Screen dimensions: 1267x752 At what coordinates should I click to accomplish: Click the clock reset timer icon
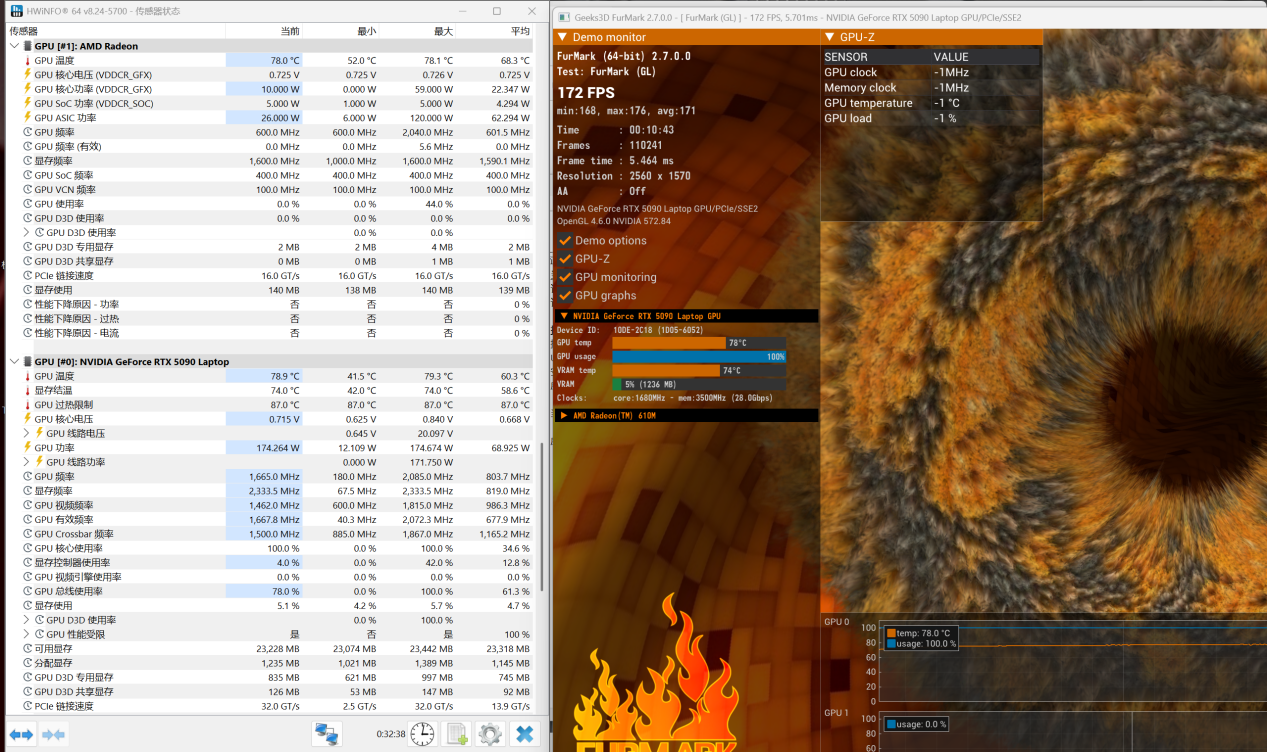[423, 733]
